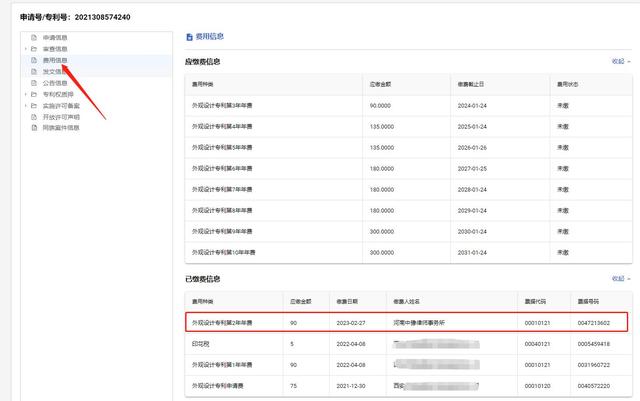Click 未缴 status in 第3年年费 row

pos(563,106)
